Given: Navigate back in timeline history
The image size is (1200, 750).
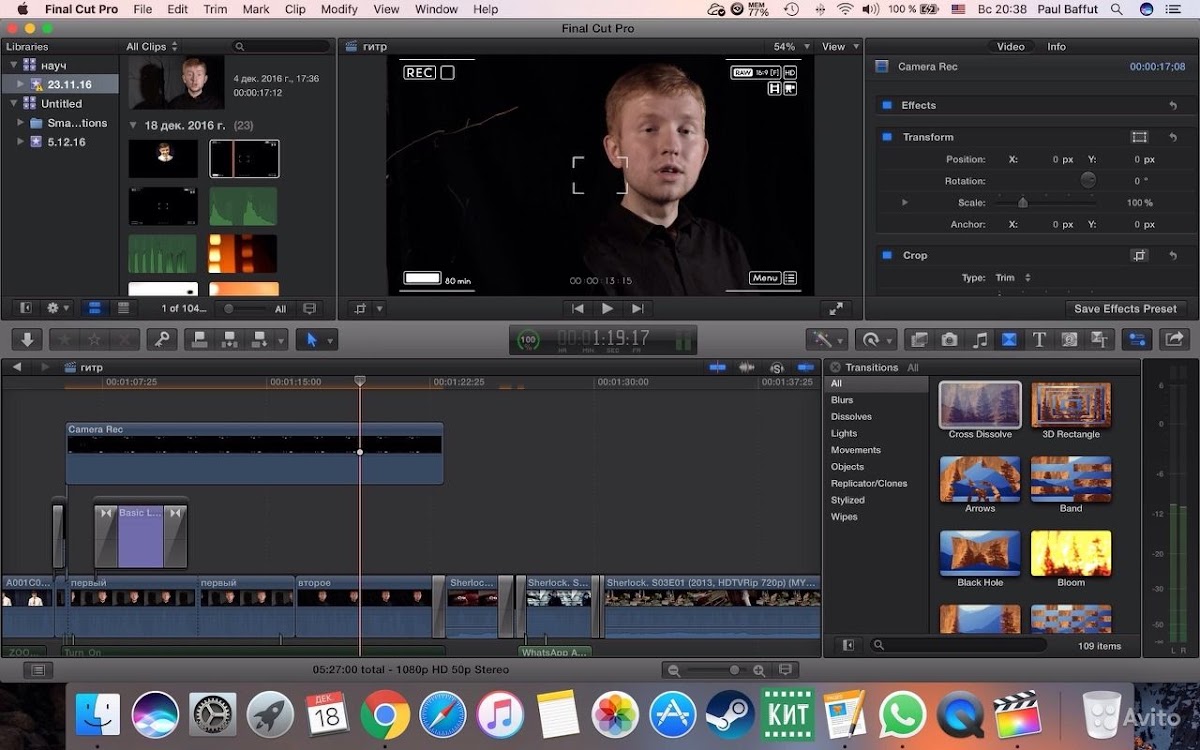Looking at the screenshot, I should 17,367.
